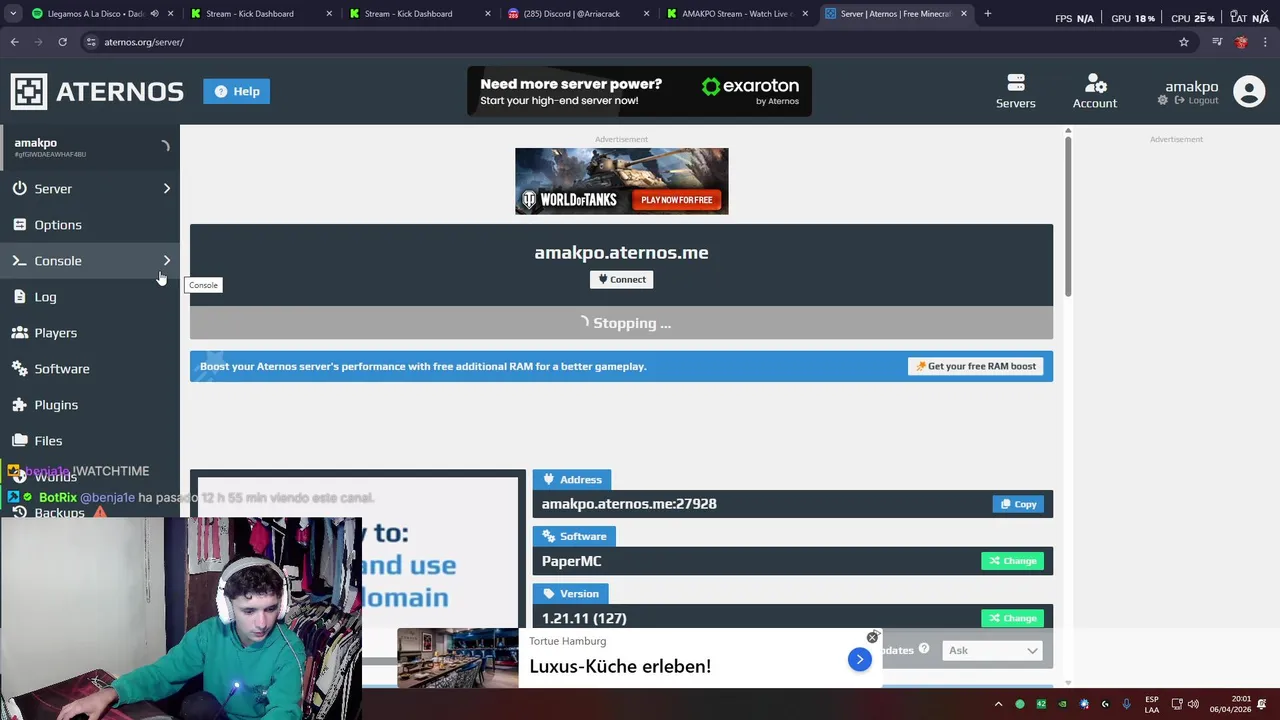Mute the Spotify tab audio icon

[154, 14]
